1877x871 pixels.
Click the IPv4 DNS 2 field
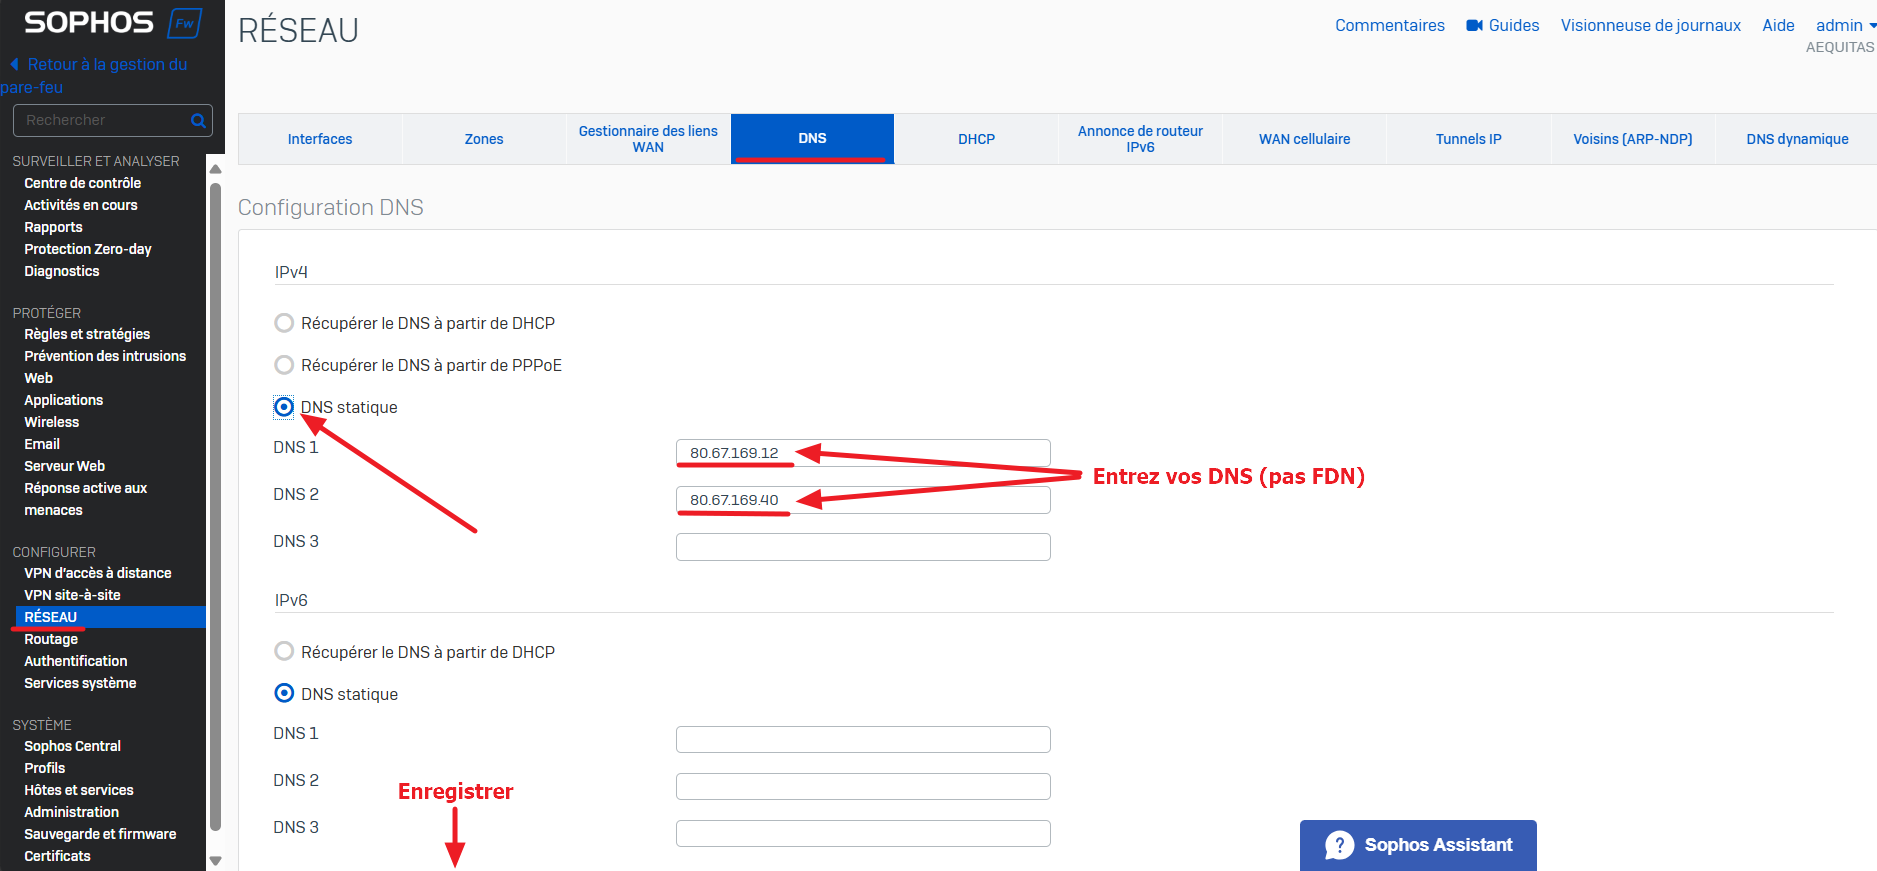[863, 500]
